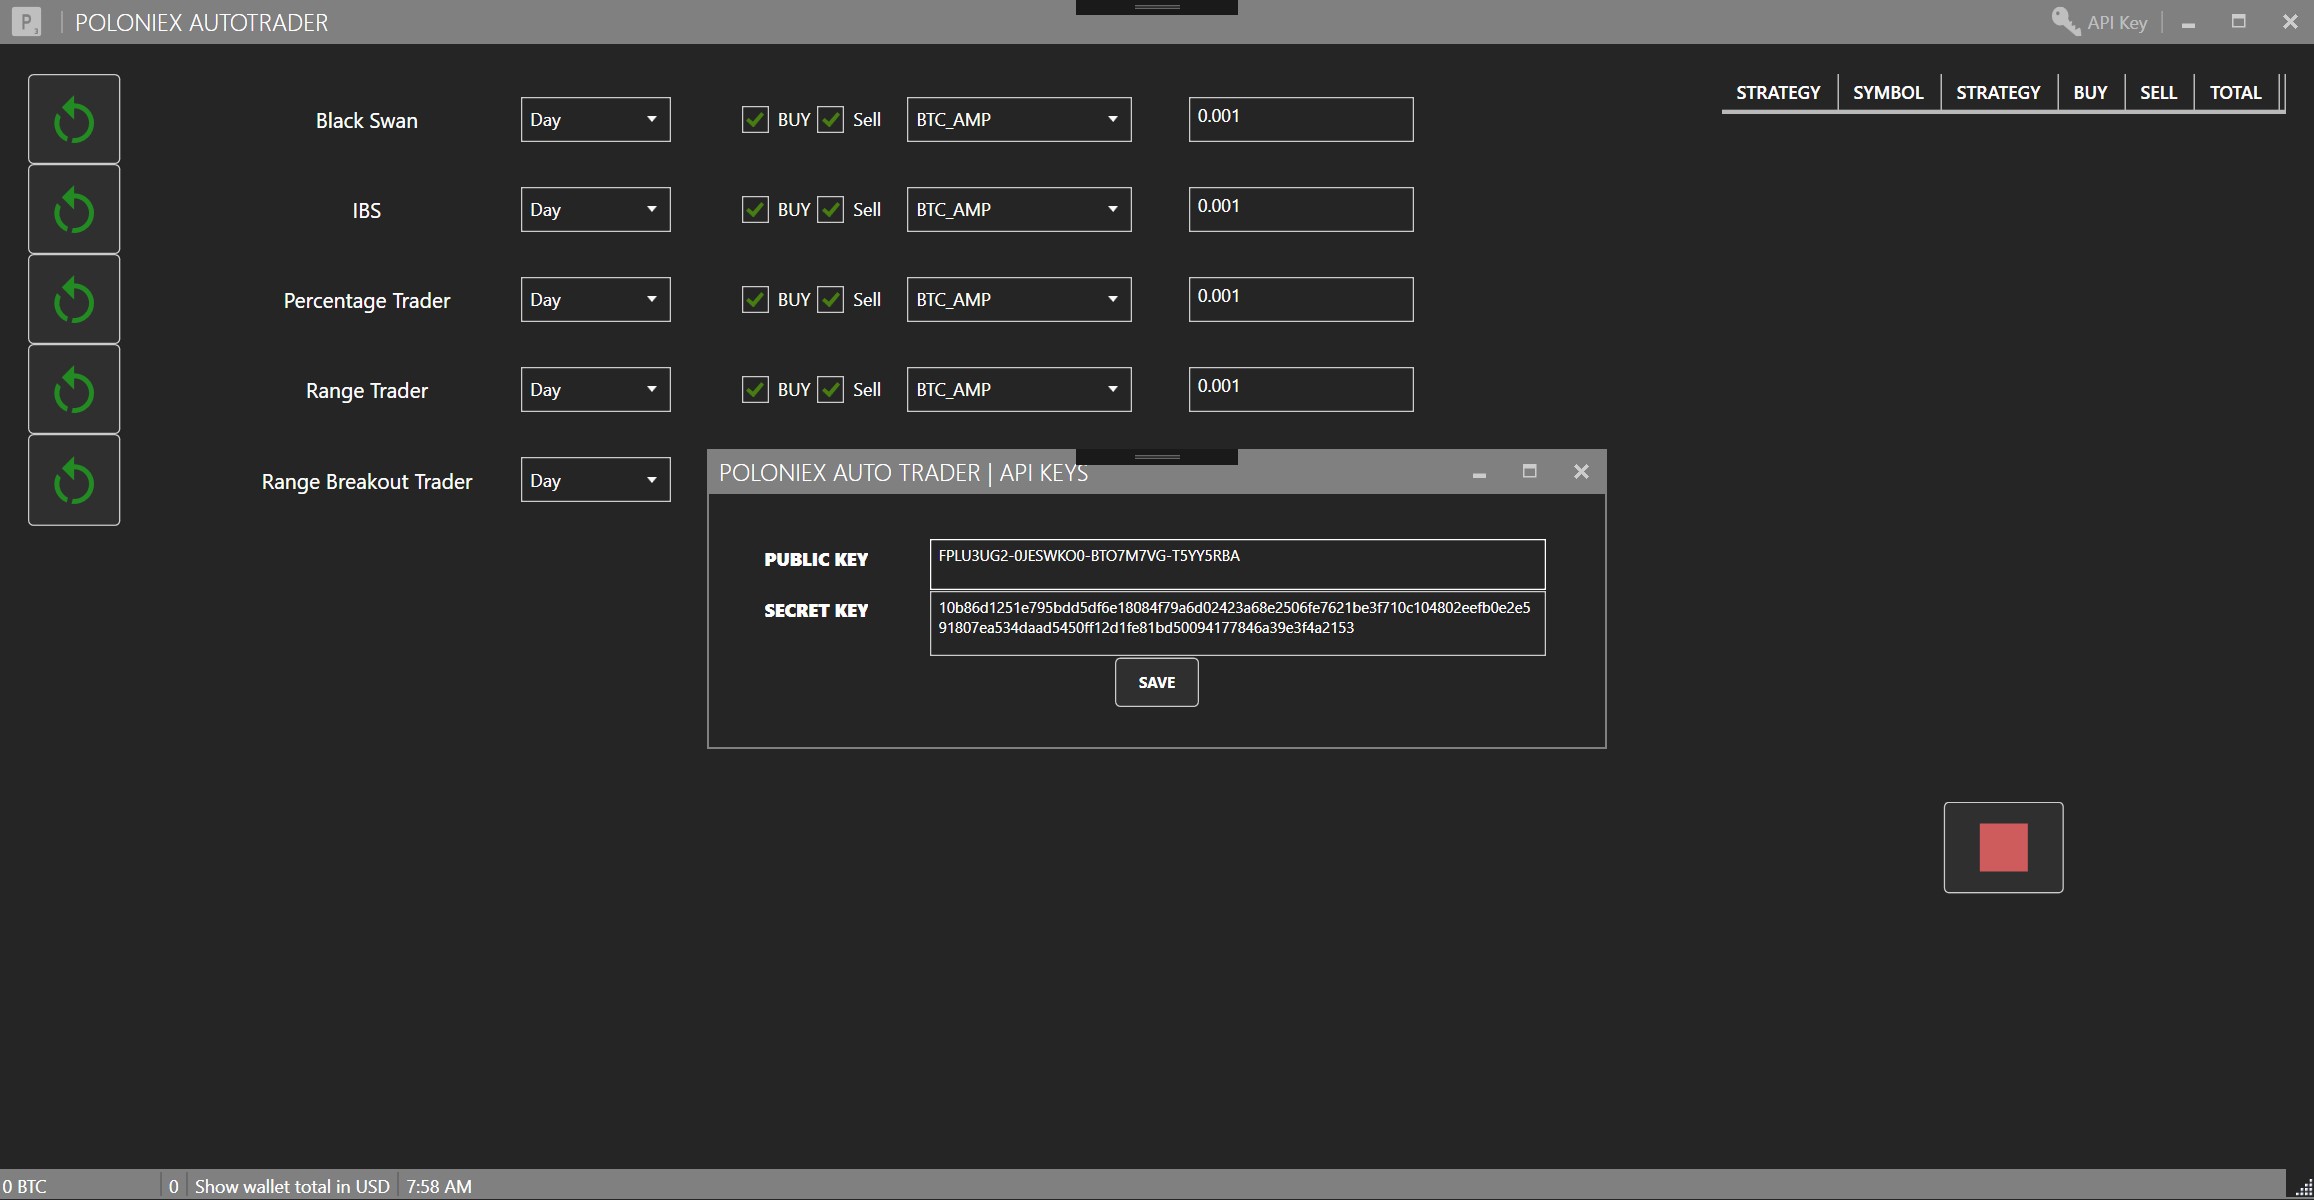Toggle the Sell checkbox for Percentage Trader
Image resolution: width=2314 pixels, height=1200 pixels.
point(830,300)
